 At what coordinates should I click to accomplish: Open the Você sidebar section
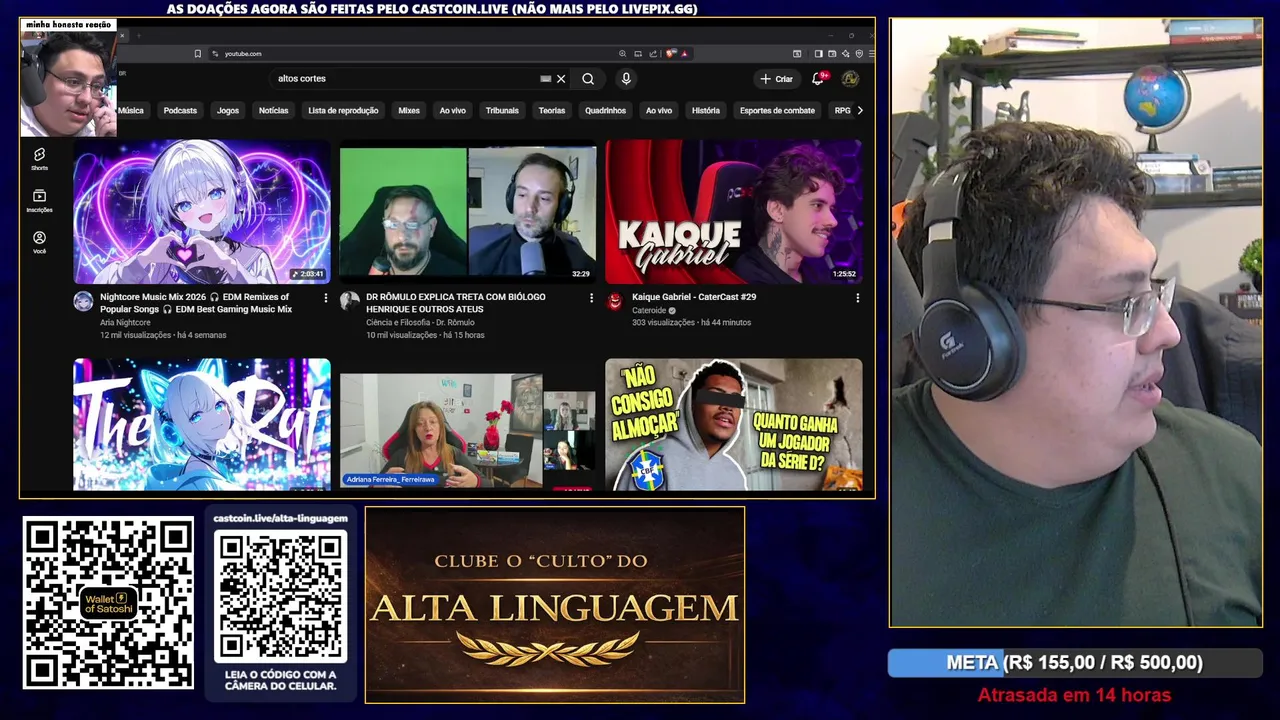coord(39,242)
